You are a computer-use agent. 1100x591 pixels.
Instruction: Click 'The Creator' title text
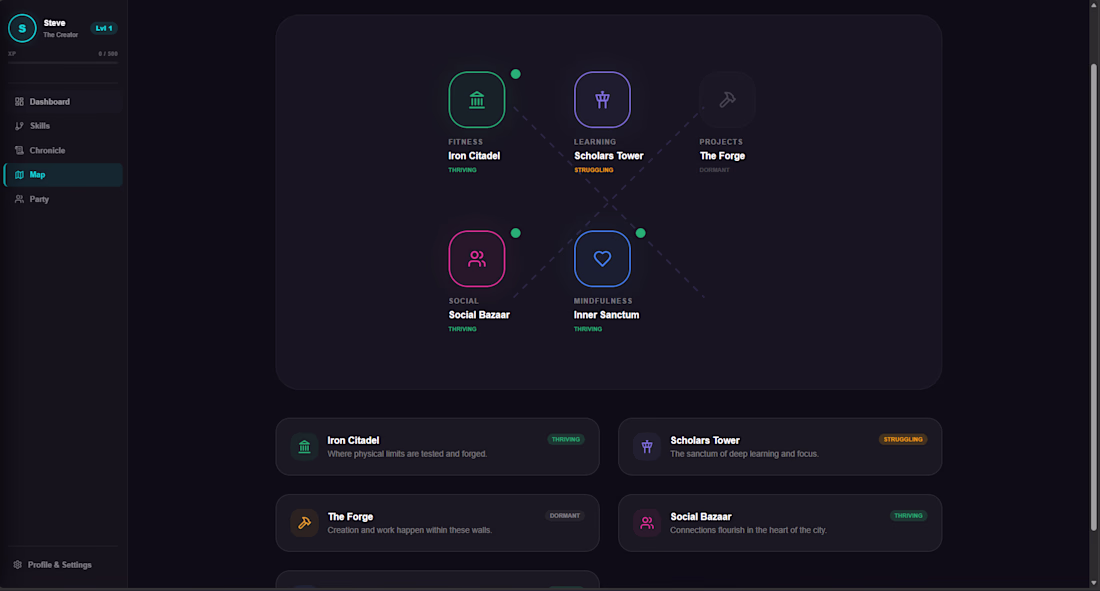(x=60, y=34)
